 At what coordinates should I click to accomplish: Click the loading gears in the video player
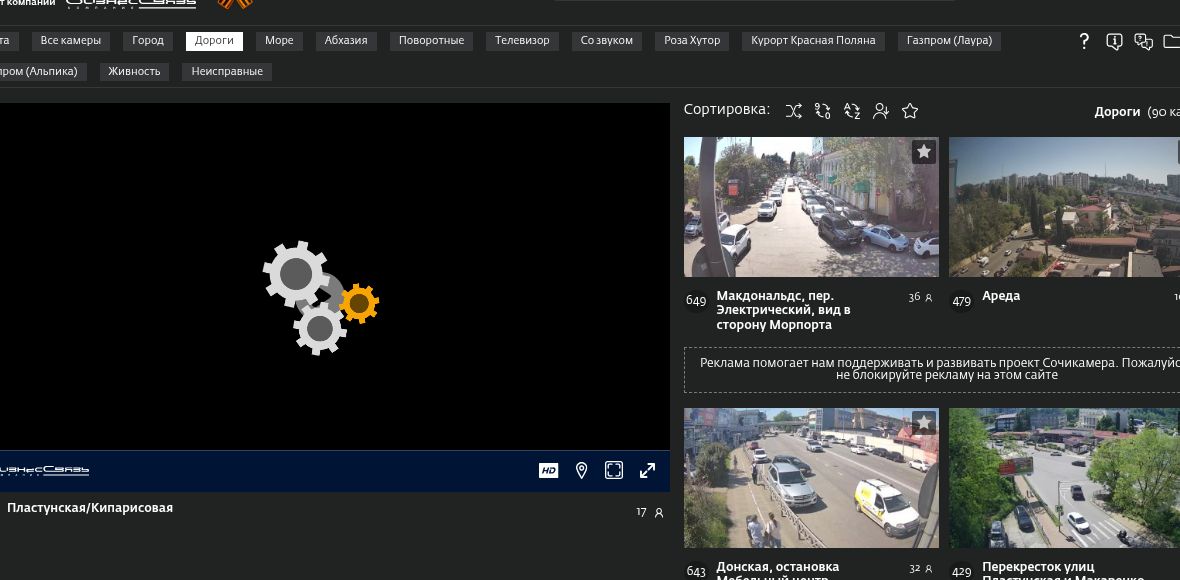point(320,298)
